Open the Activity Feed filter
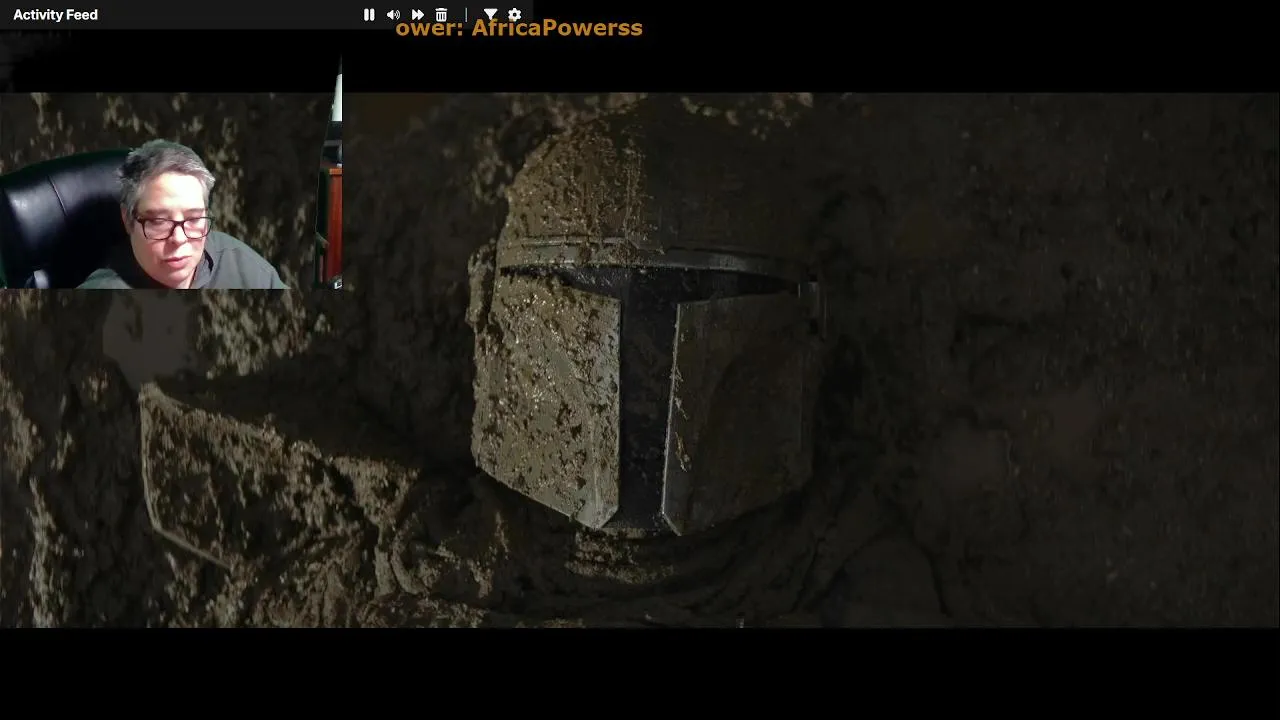1280x720 pixels. pyautogui.click(x=490, y=15)
